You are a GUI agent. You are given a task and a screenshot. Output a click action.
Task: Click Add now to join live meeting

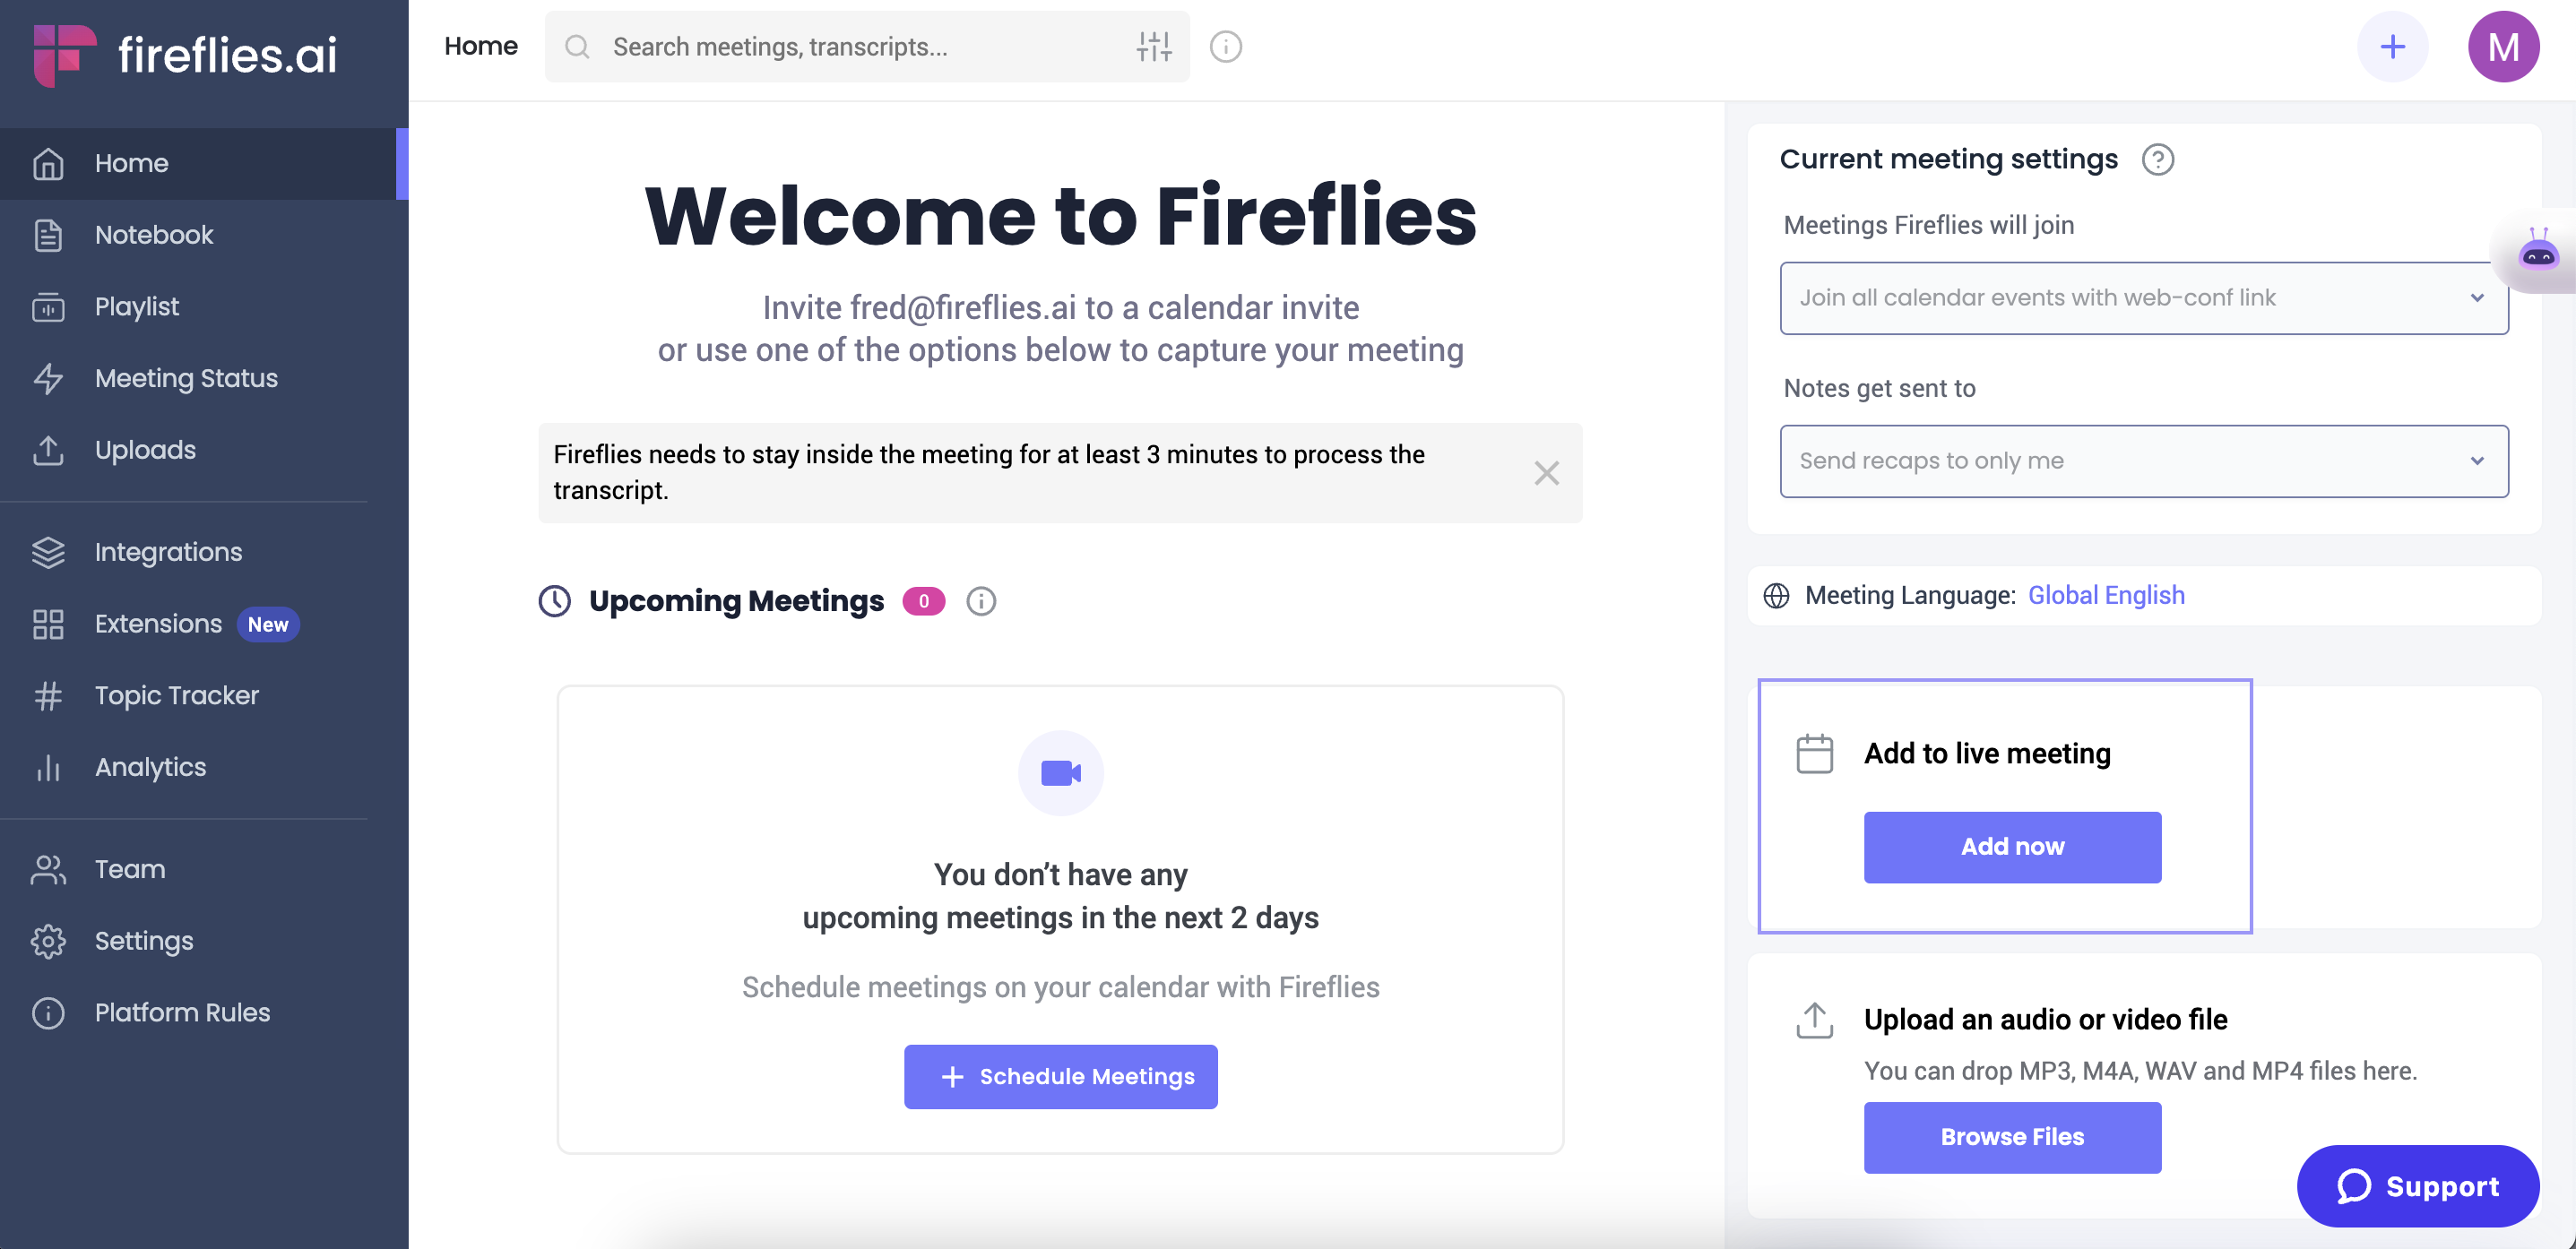coord(2012,845)
